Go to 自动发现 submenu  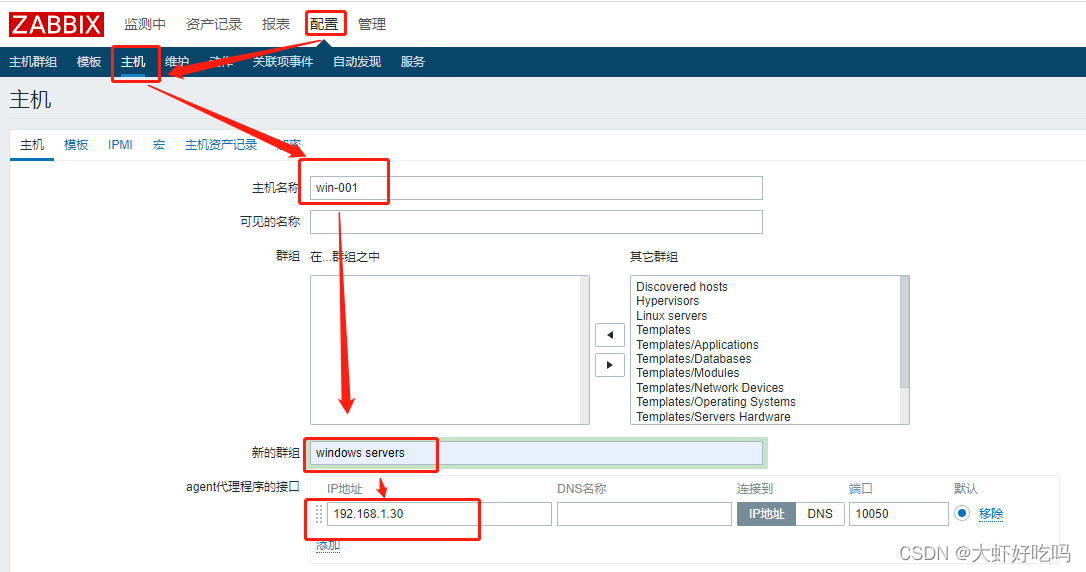coord(357,62)
